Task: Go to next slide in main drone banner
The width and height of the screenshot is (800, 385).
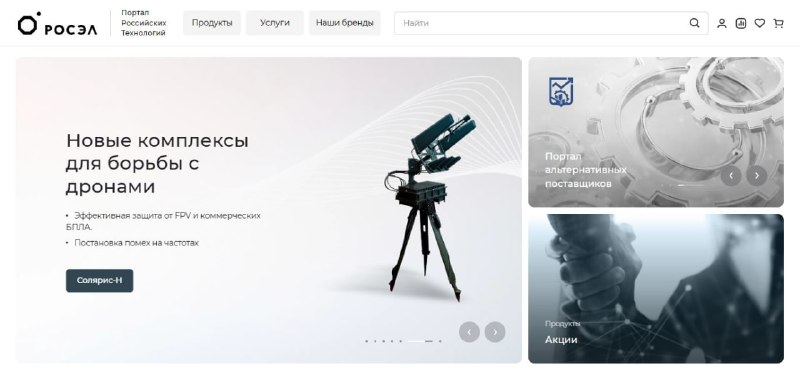Action: tap(495, 332)
